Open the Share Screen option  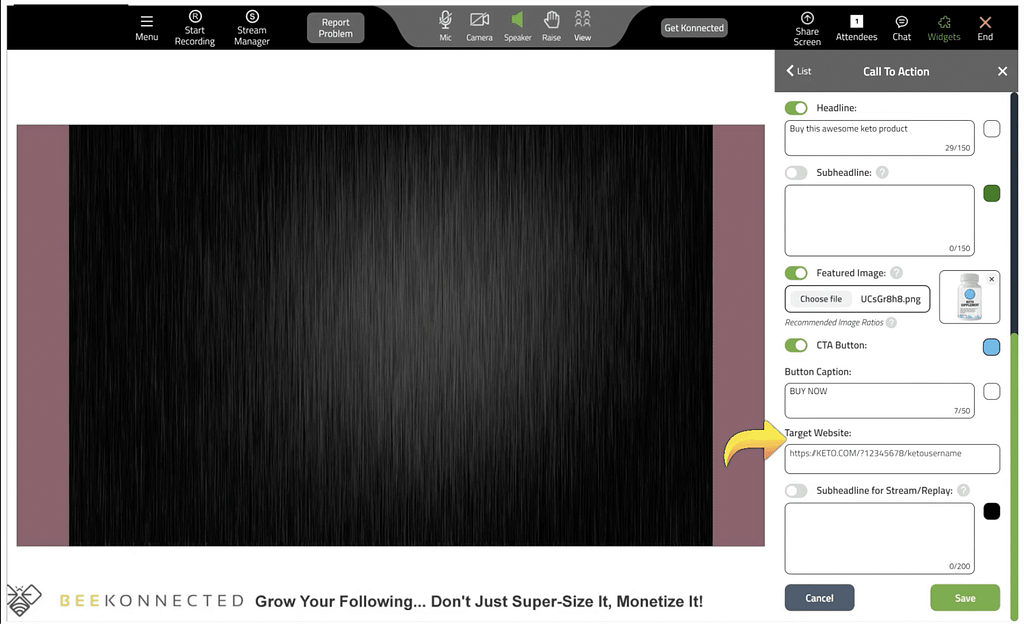point(807,19)
